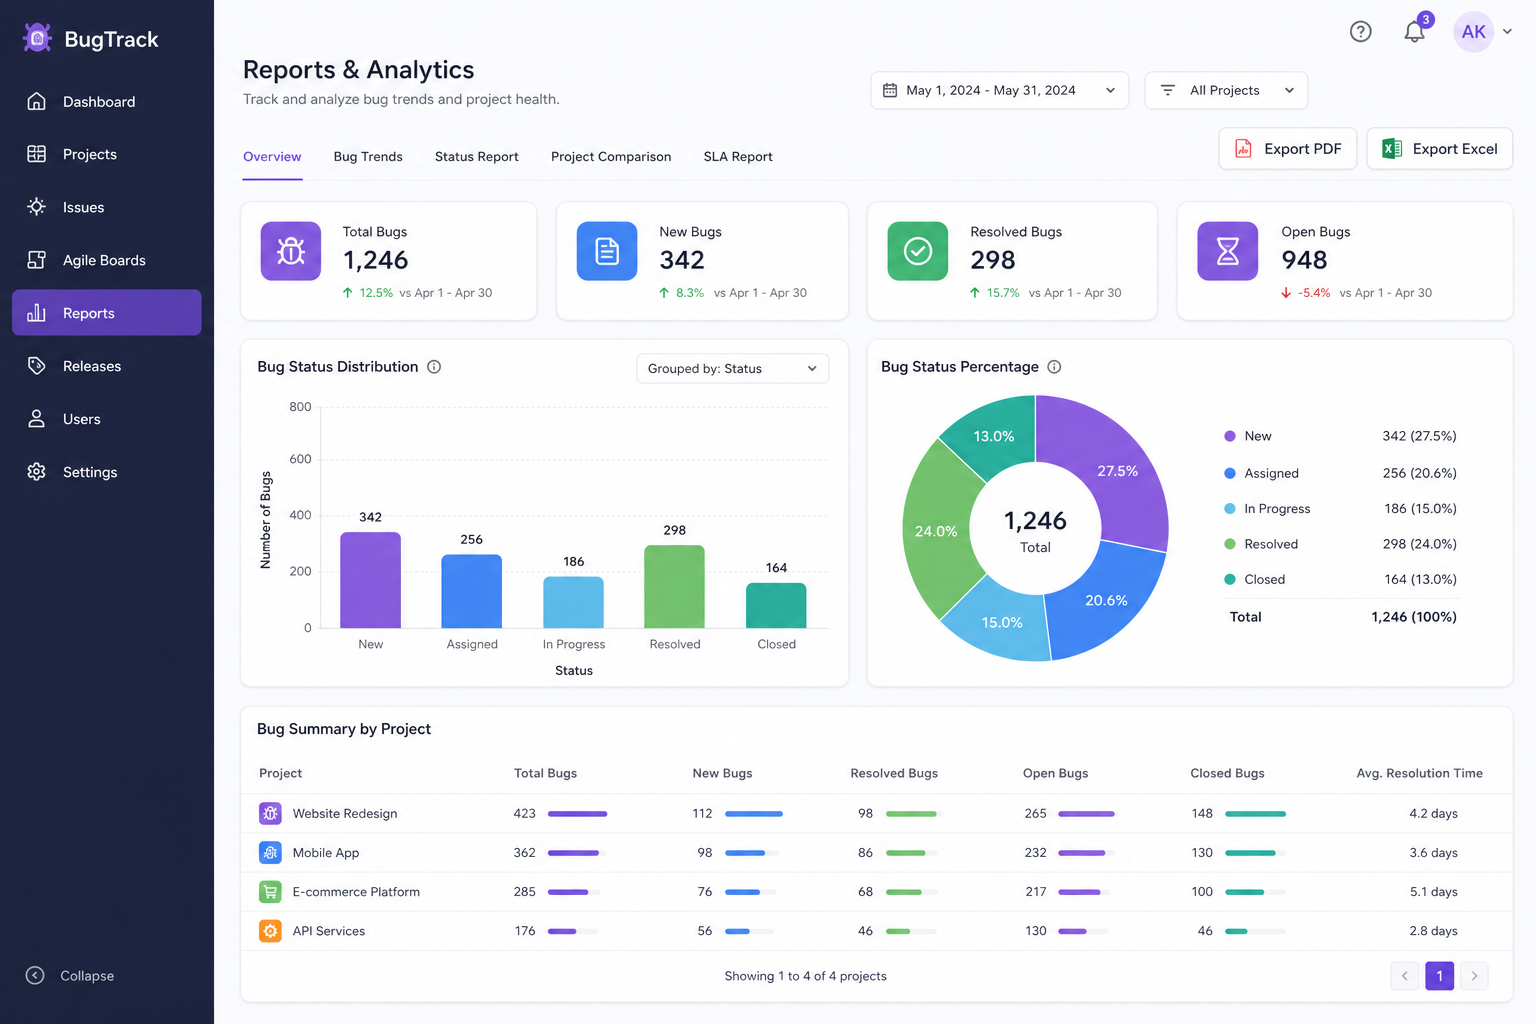Click the Settings gear icon

[36, 472]
